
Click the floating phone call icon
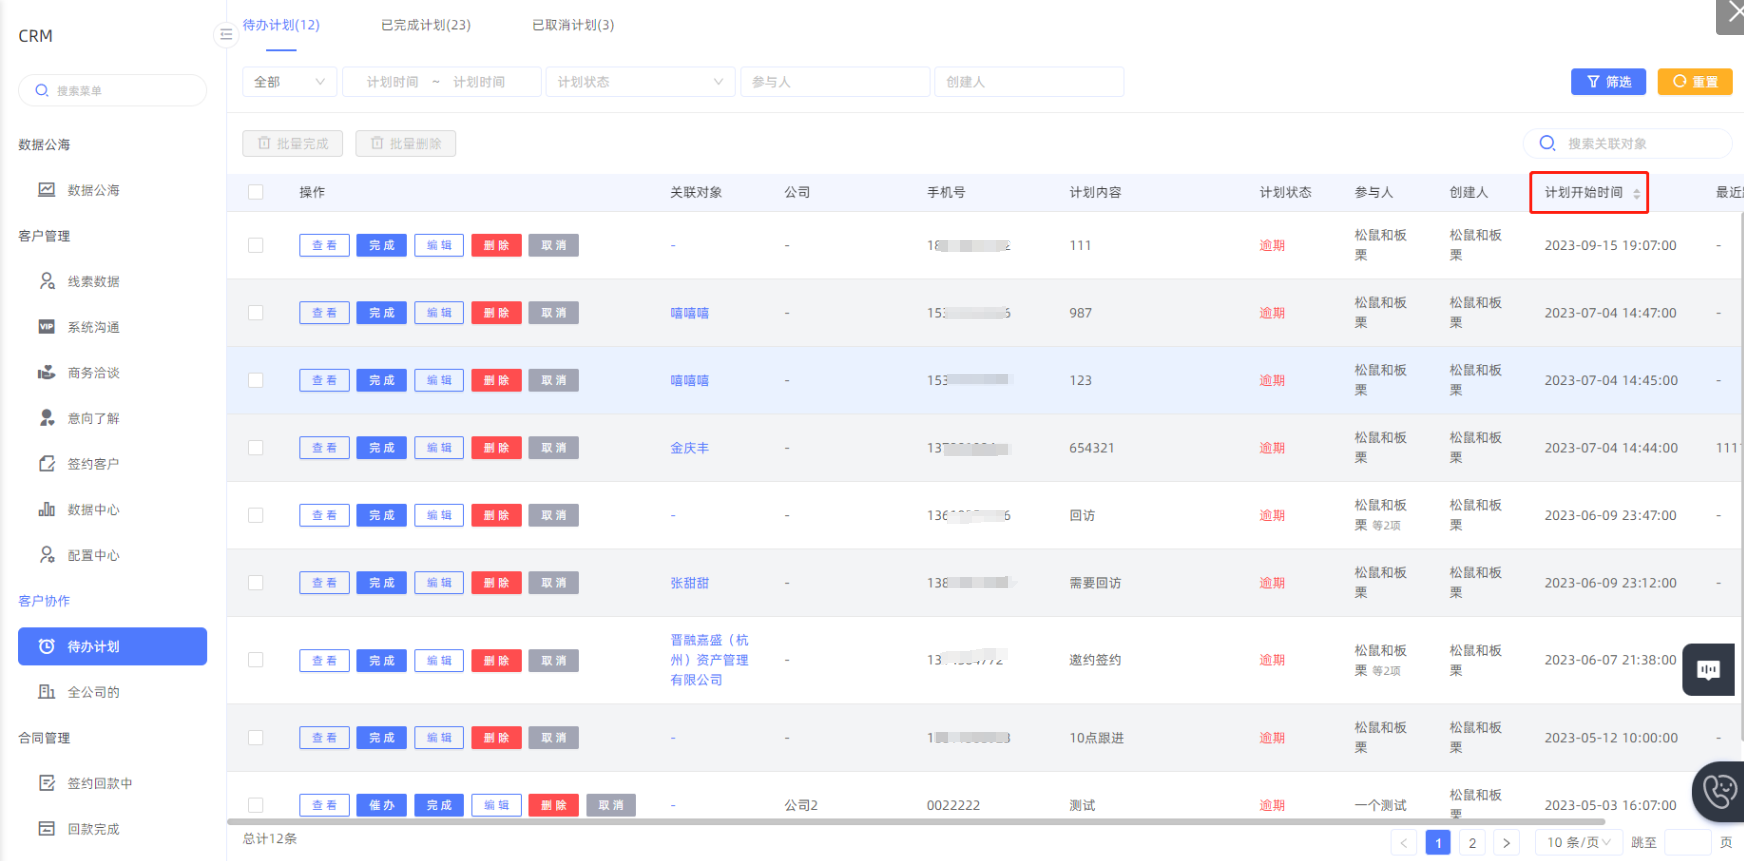point(1719,791)
